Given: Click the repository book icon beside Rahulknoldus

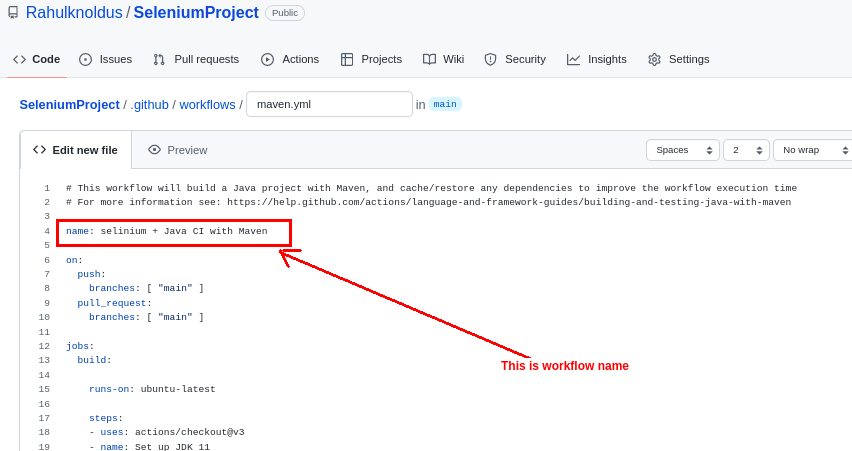Looking at the screenshot, I should click(x=13, y=12).
